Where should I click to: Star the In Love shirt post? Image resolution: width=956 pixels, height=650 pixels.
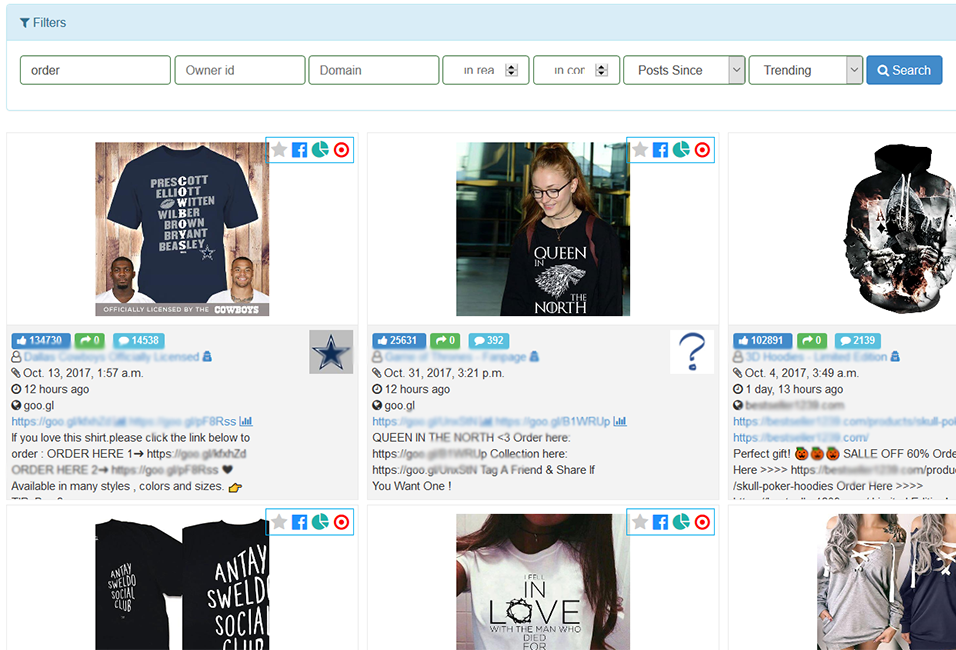click(x=640, y=522)
